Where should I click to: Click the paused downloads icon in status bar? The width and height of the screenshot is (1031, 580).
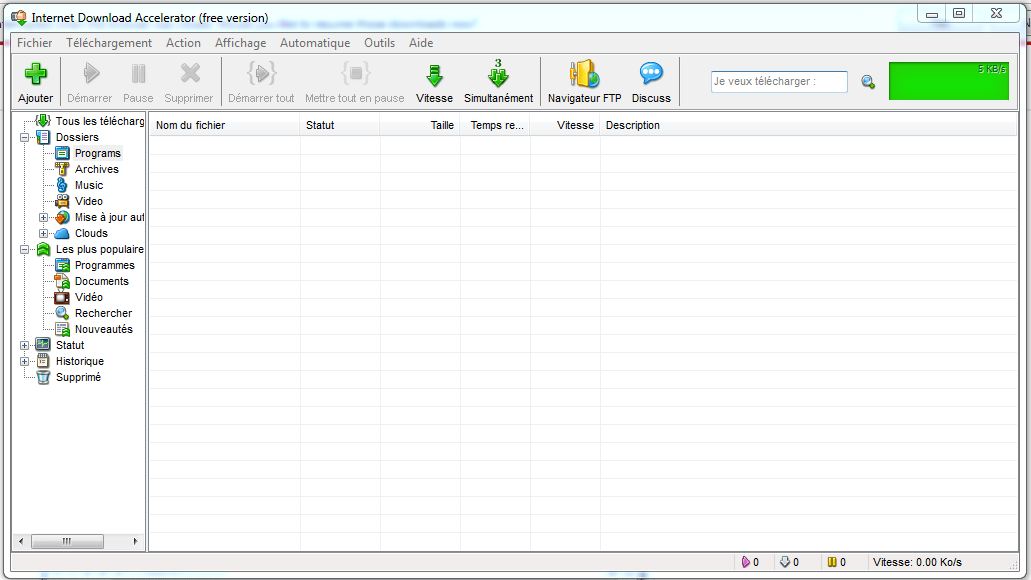tap(832, 562)
